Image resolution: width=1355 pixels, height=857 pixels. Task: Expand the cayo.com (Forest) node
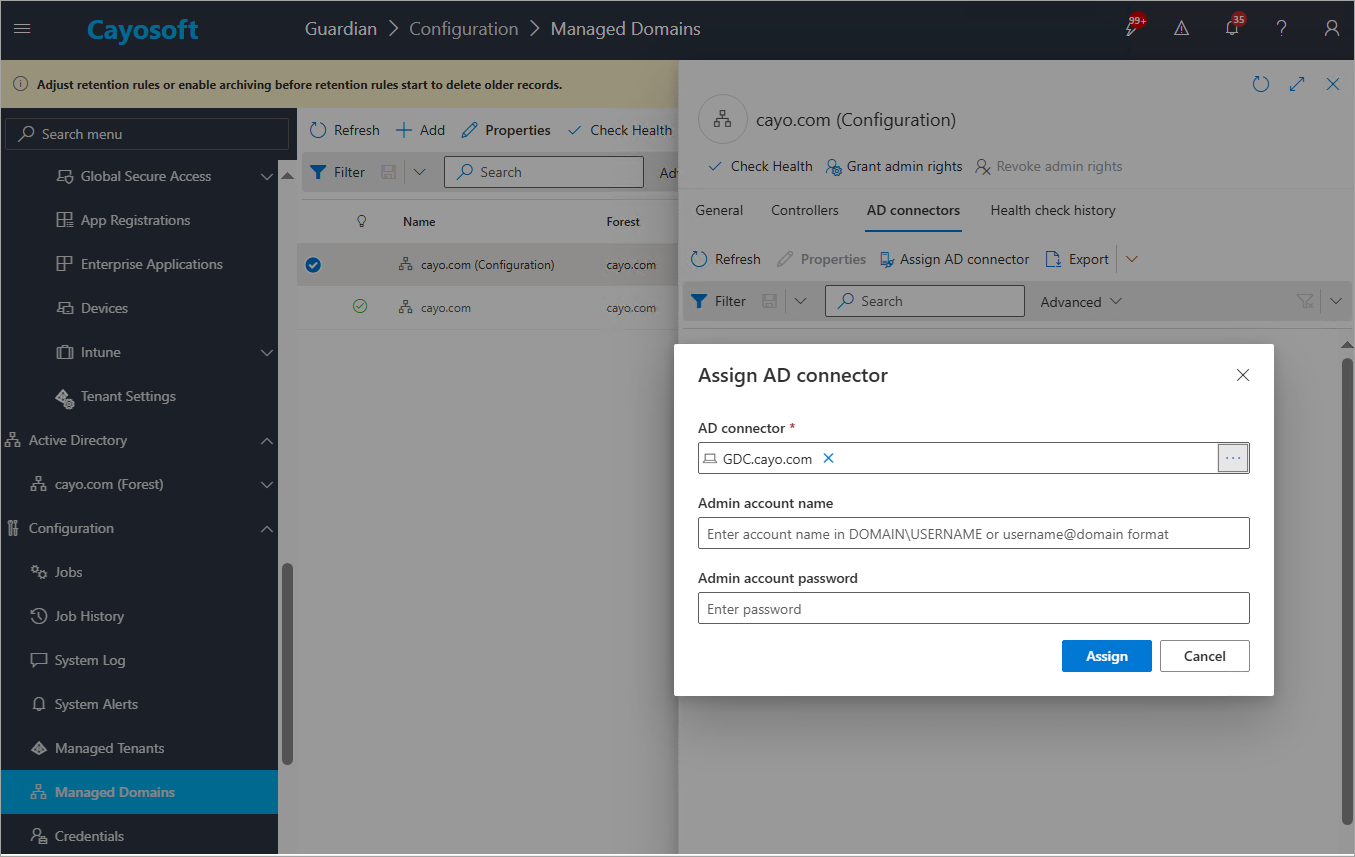[x=267, y=485]
